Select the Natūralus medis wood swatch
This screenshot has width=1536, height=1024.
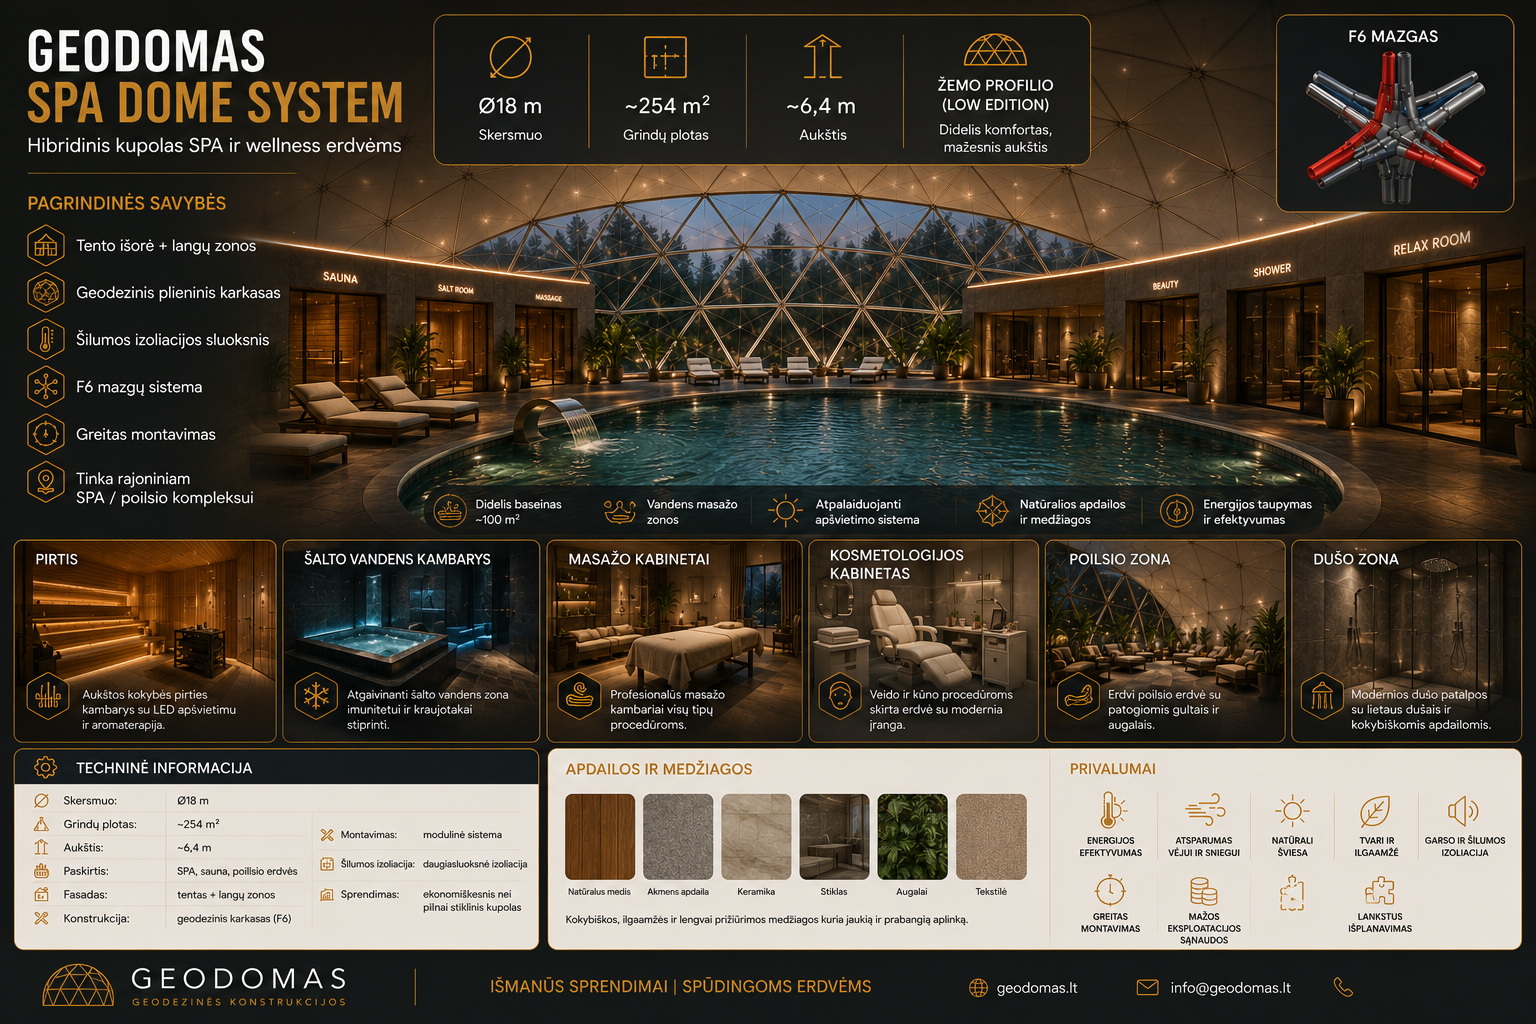[600, 837]
